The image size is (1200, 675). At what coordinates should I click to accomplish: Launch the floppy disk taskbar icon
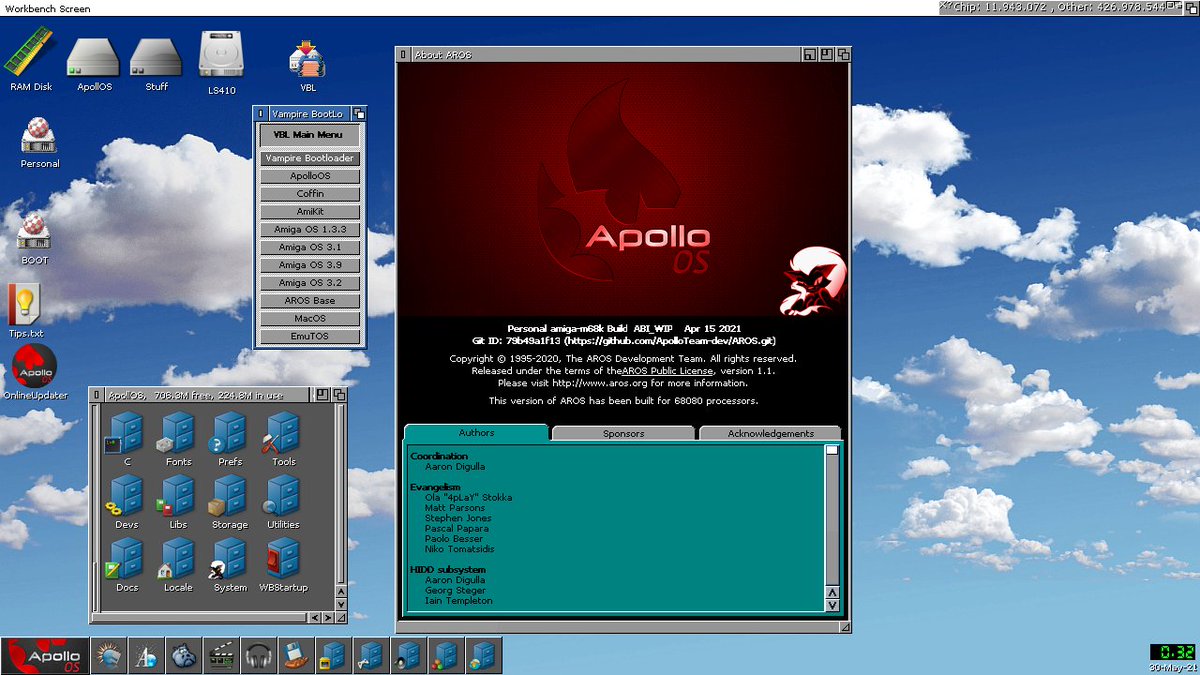(295, 656)
